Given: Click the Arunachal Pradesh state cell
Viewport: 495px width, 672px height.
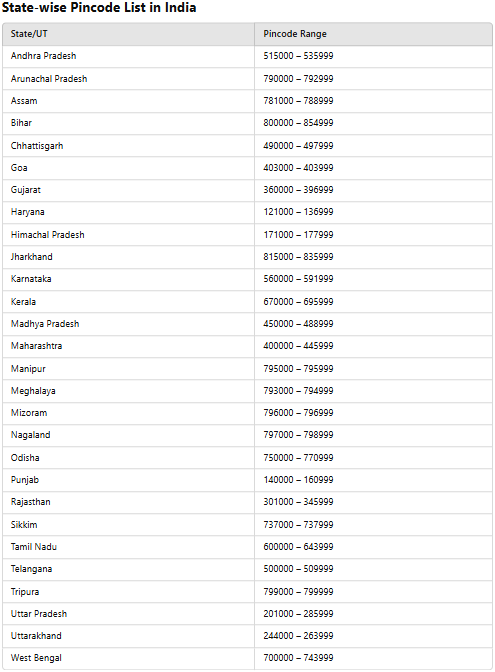Looking at the screenshot, I should [x=49, y=79].
